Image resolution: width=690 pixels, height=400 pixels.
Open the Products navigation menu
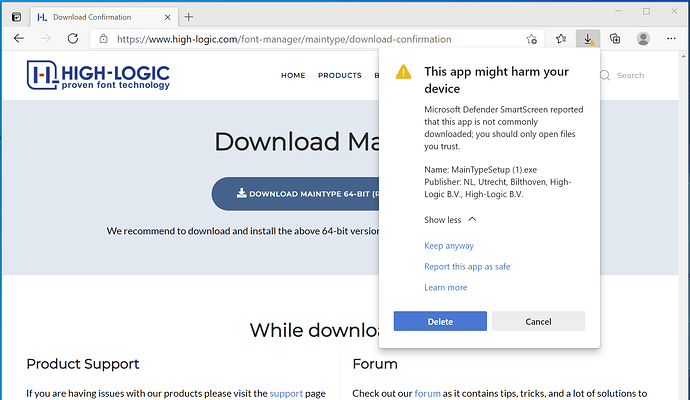[340, 75]
